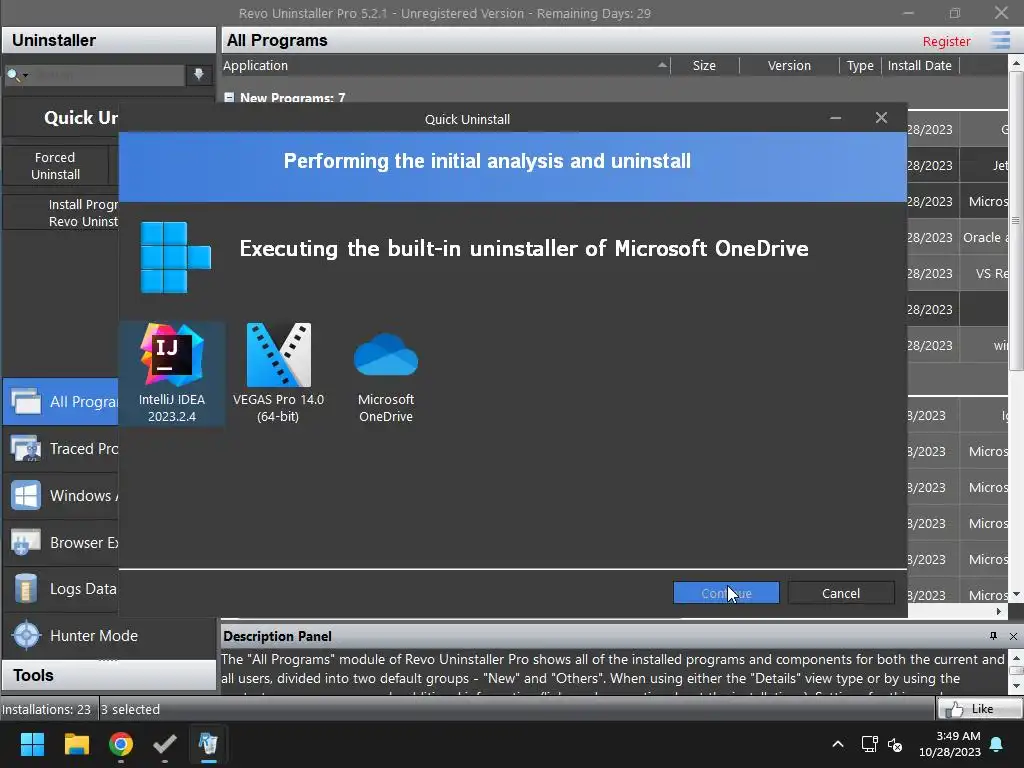The width and height of the screenshot is (1024, 768).
Task: Collapse the New Programs group
Action: [229, 97]
